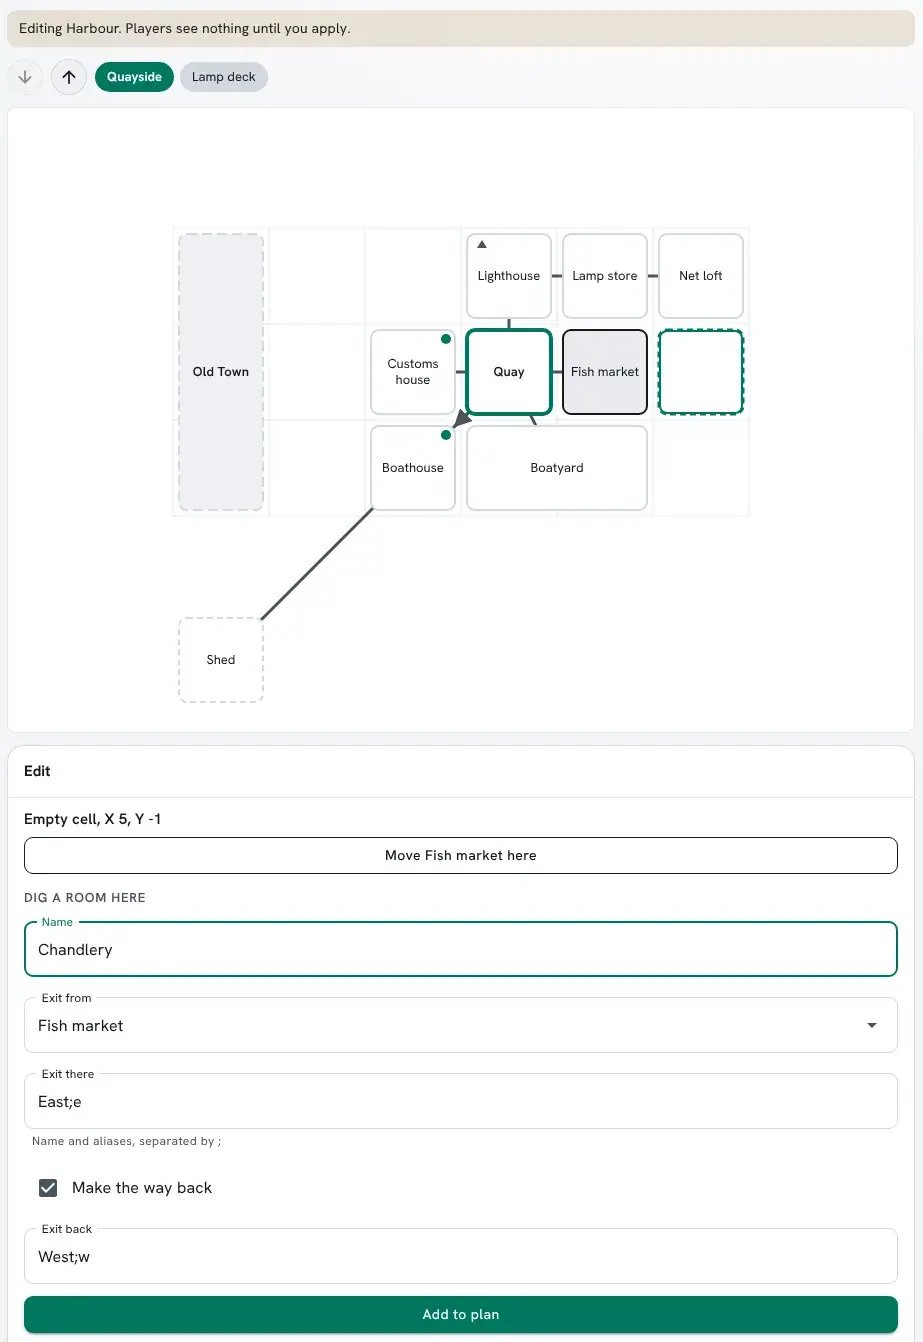Screen dimensions: 923x1342
Task: Select the Fish market room
Action: tap(605, 372)
